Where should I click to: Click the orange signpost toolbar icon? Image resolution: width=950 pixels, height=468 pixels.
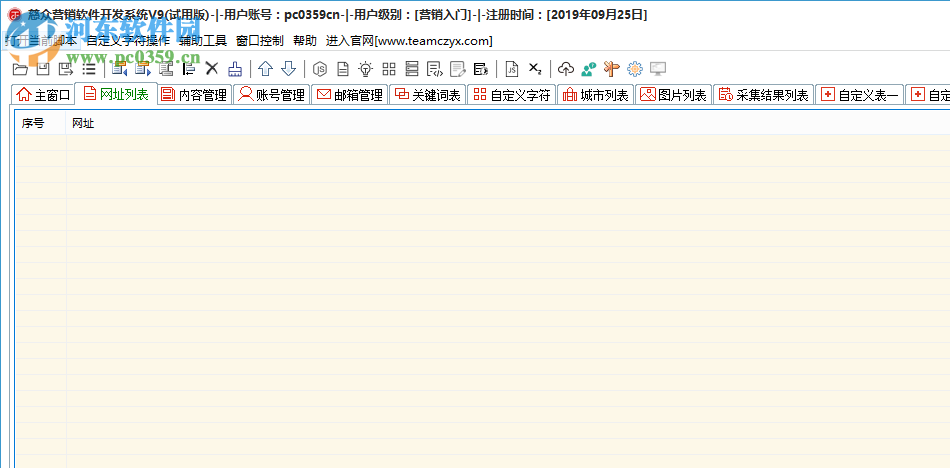612,69
